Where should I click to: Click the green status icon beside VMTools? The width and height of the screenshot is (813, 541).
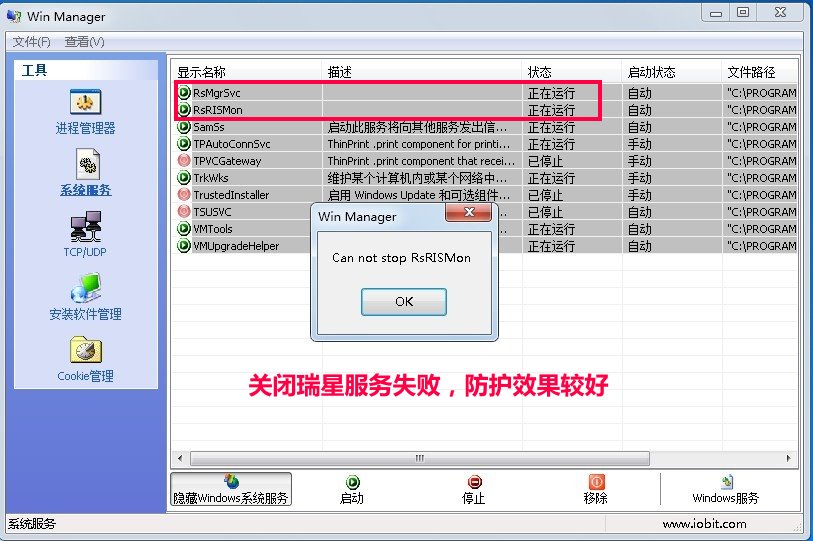[x=184, y=229]
